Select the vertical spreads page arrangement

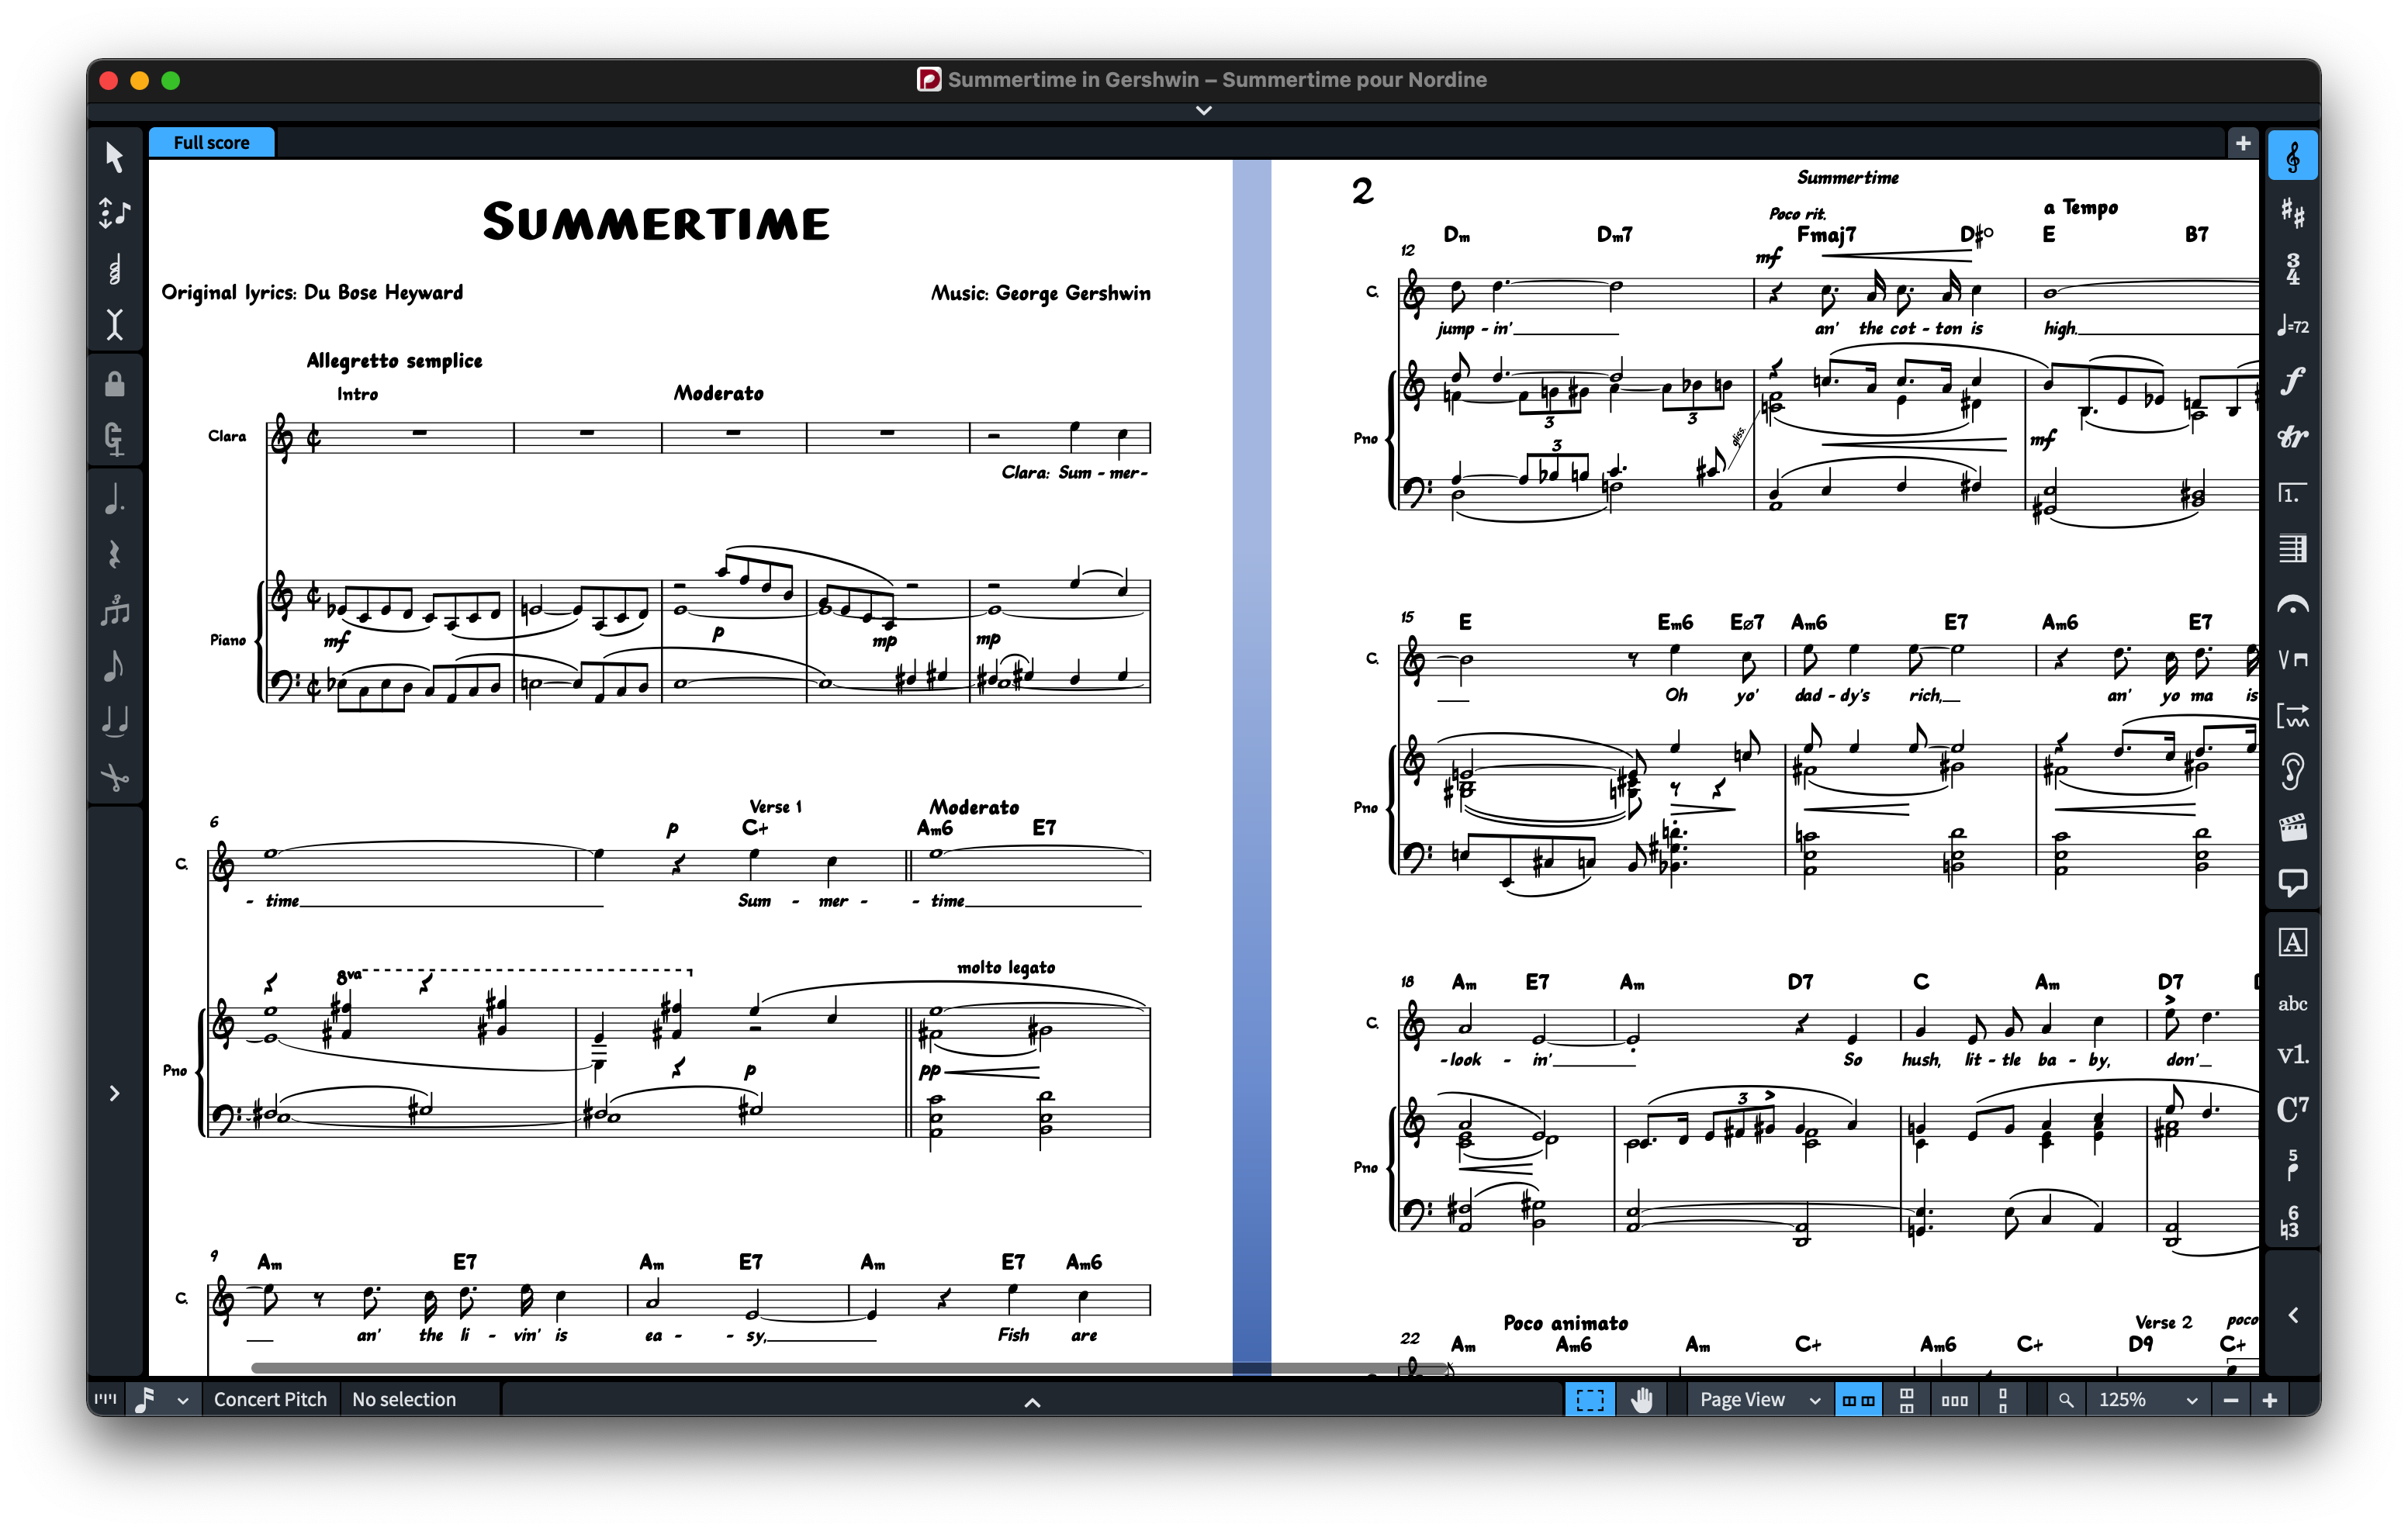coord(1906,1399)
